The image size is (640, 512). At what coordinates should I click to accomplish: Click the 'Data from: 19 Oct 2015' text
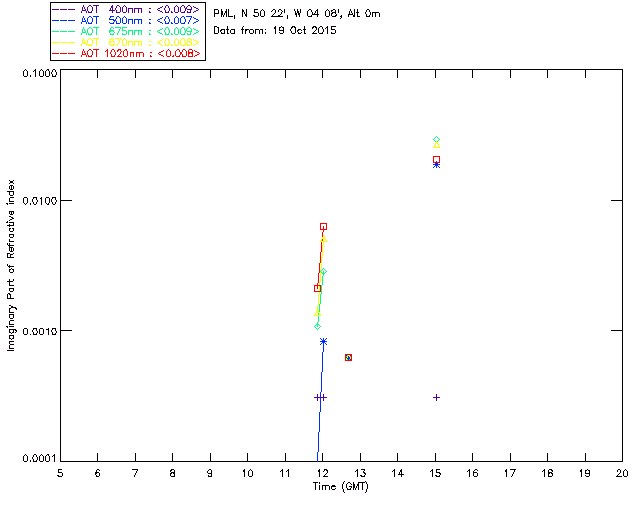point(275,31)
